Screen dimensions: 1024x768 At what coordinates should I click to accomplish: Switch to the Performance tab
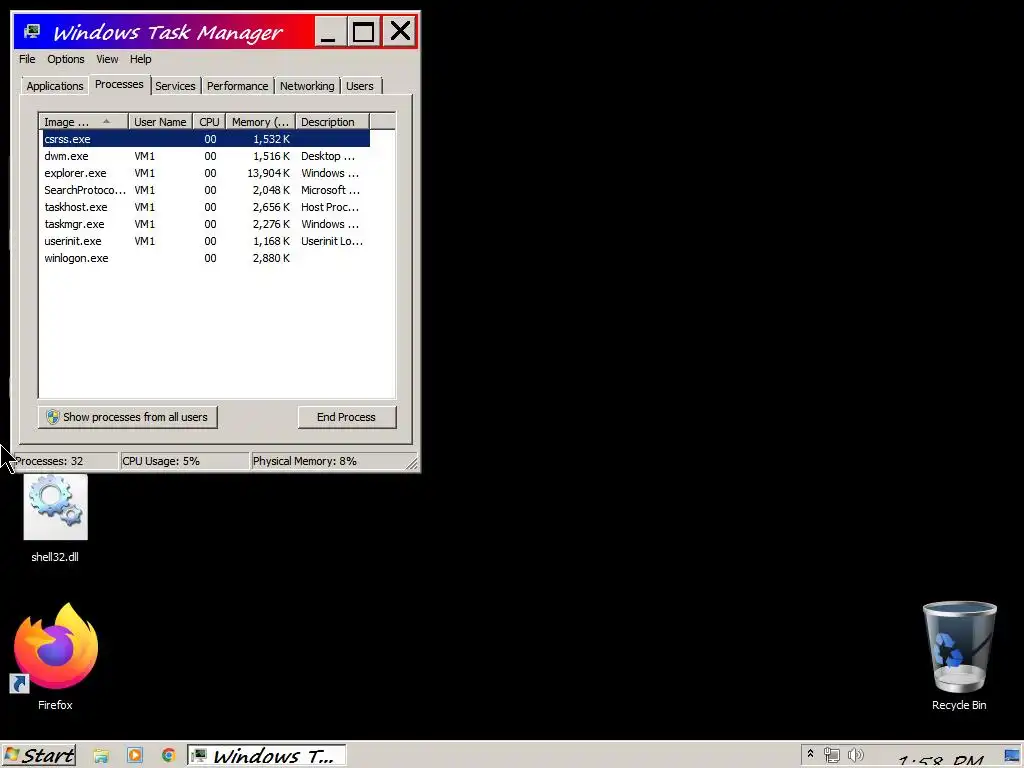pyautogui.click(x=238, y=86)
